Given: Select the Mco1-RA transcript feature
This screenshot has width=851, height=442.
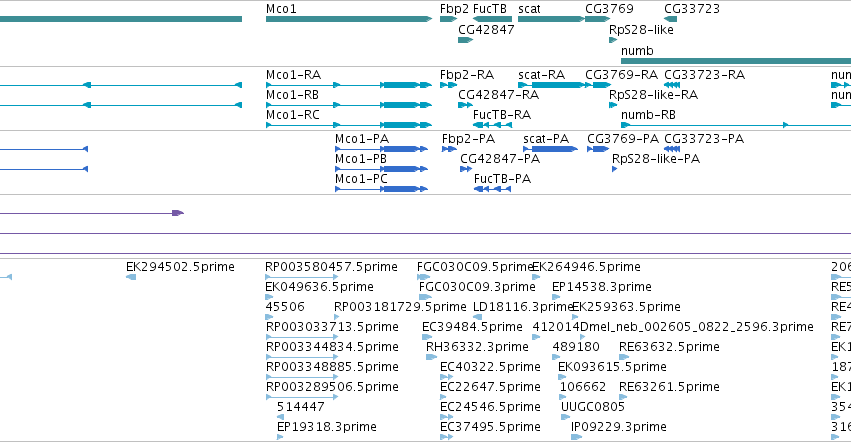Looking at the screenshot, I should 349,85.
